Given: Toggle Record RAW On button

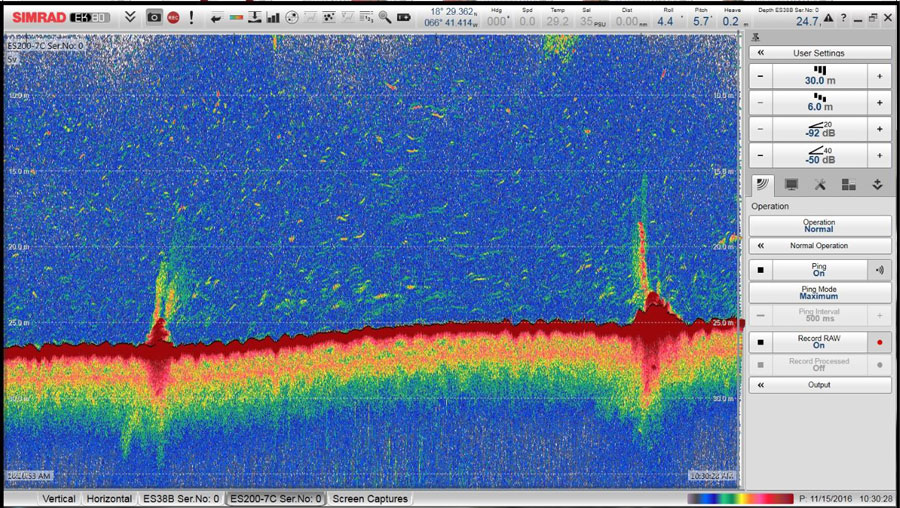Looking at the screenshot, I should point(819,342).
